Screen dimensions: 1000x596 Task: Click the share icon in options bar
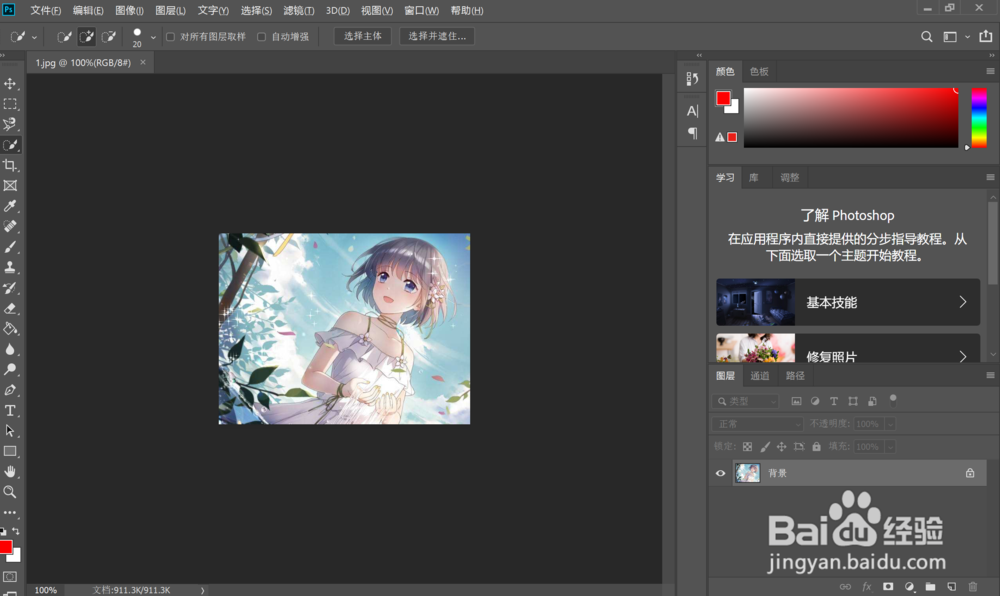tap(986, 36)
